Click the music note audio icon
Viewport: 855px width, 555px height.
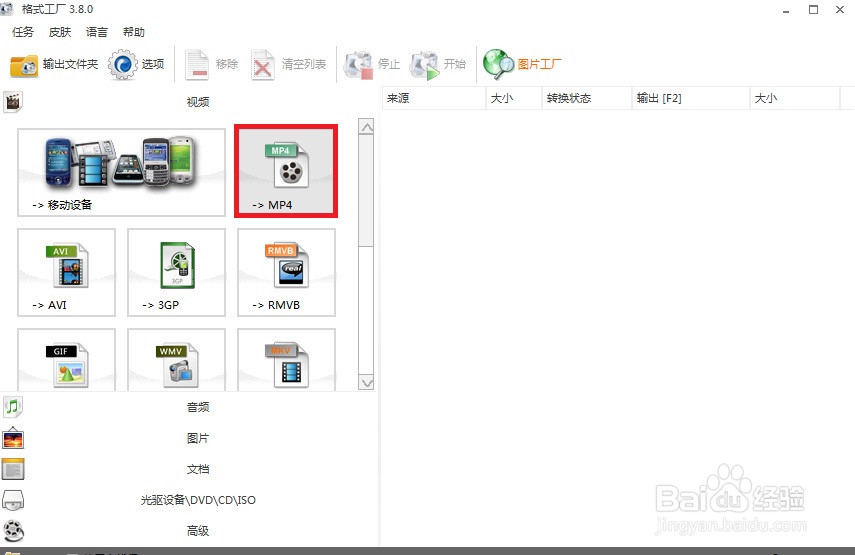point(13,407)
